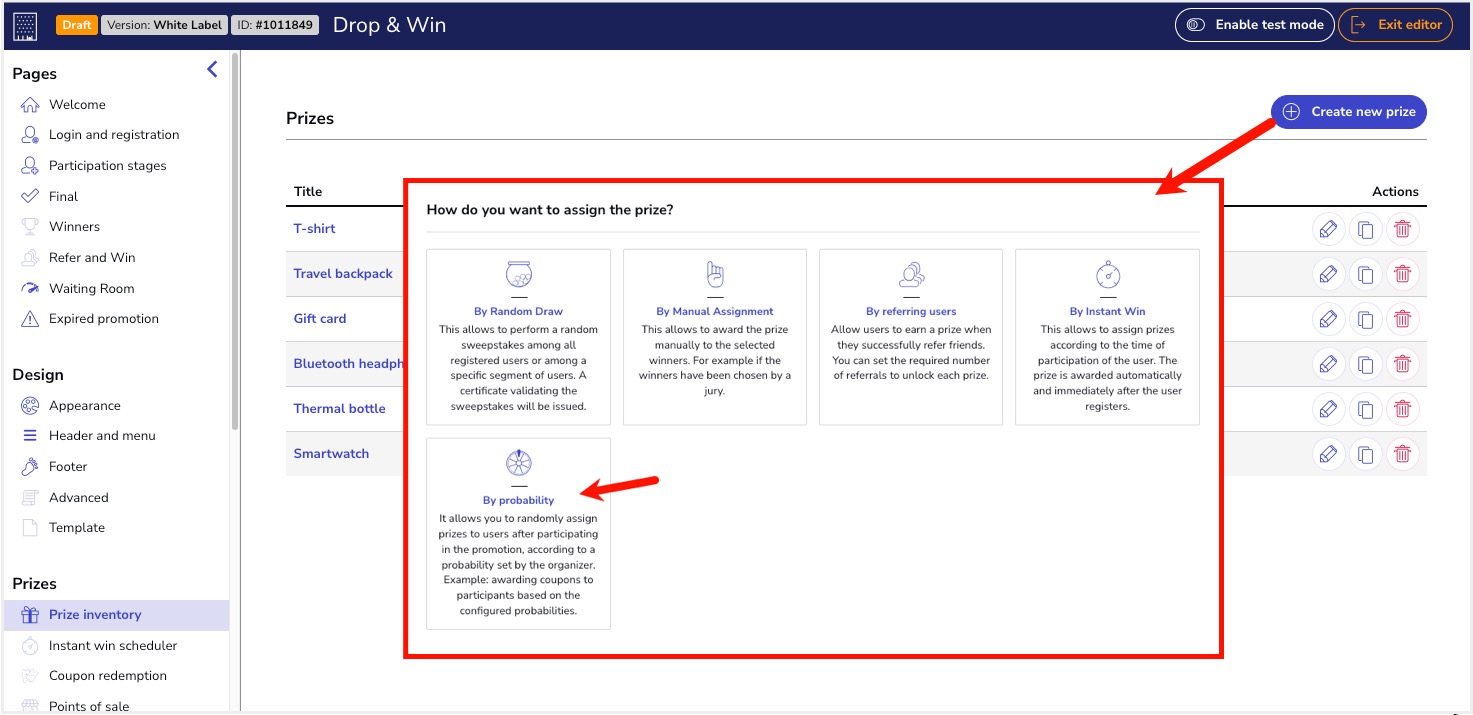
Task: Select By Instant Win assignment card
Action: tap(1107, 337)
